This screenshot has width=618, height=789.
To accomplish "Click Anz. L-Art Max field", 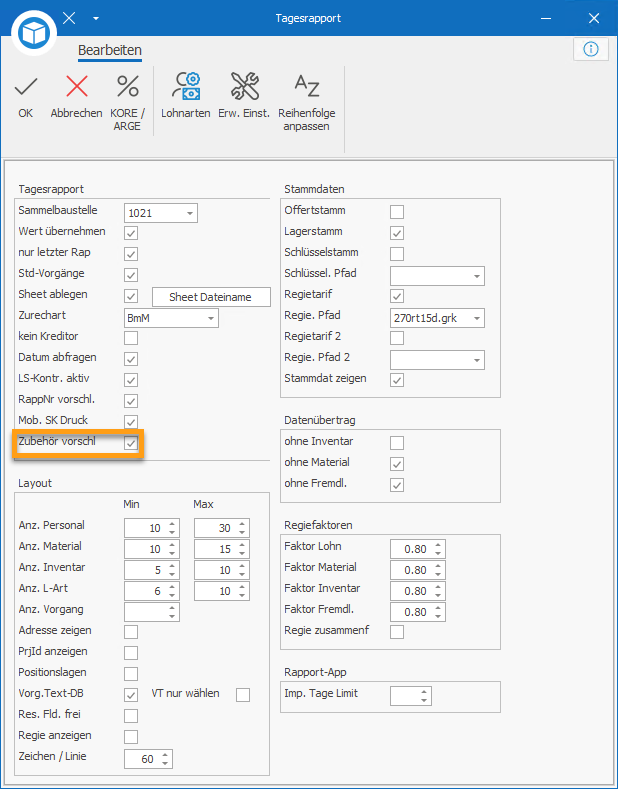I will click(x=221, y=591).
